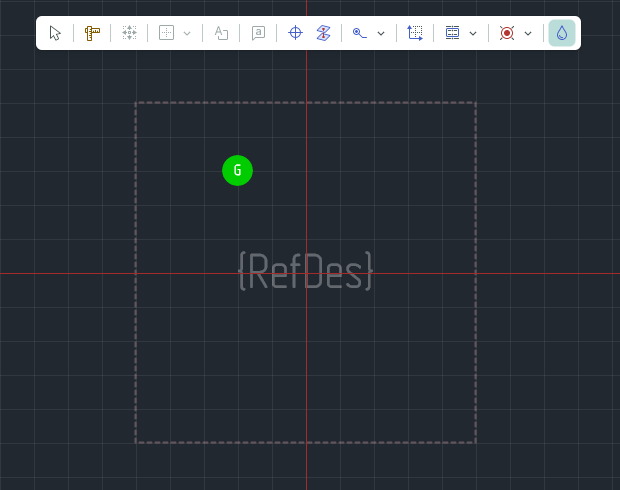Screen dimensions: 620x490
Task: Select the curved route tool
Action: pyautogui.click(x=360, y=33)
